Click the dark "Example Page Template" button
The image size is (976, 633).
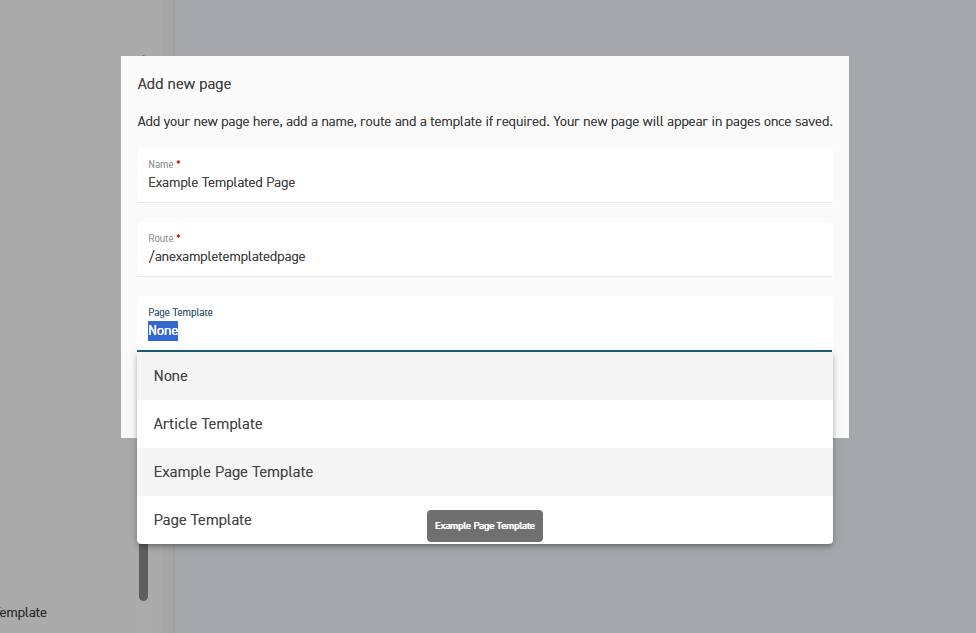484,525
